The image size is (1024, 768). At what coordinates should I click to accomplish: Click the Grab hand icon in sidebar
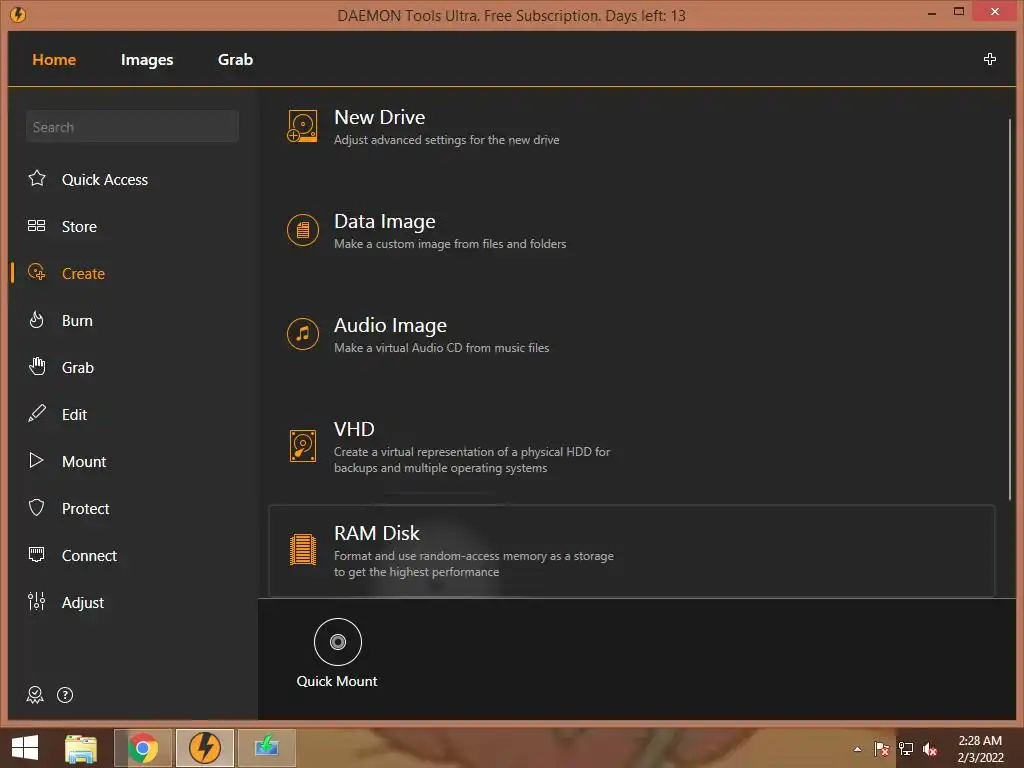pyautogui.click(x=37, y=366)
